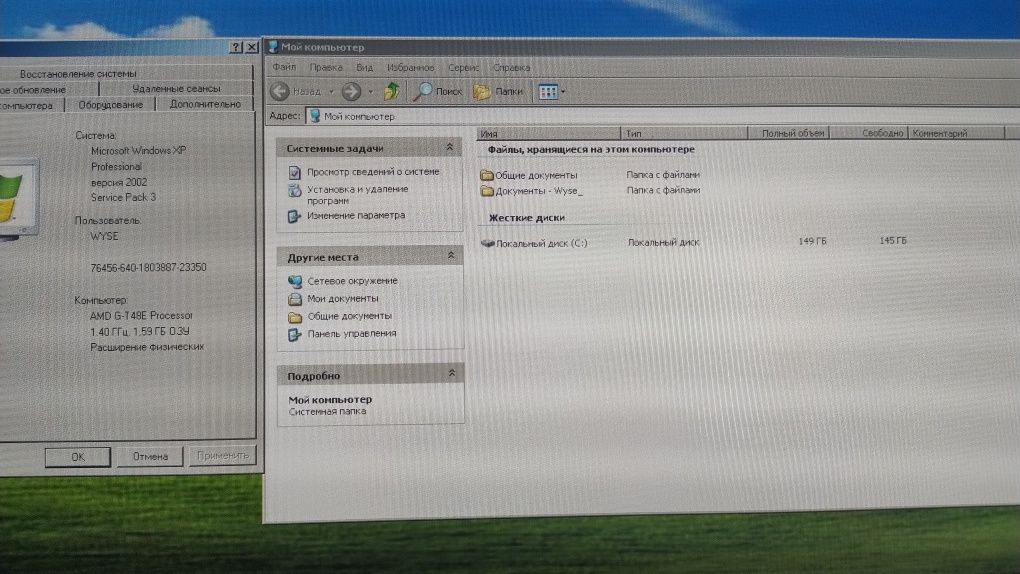Viewport: 1020px width, 574px height.
Task: Open dropdown arrow next to Назад
Action: 331,92
